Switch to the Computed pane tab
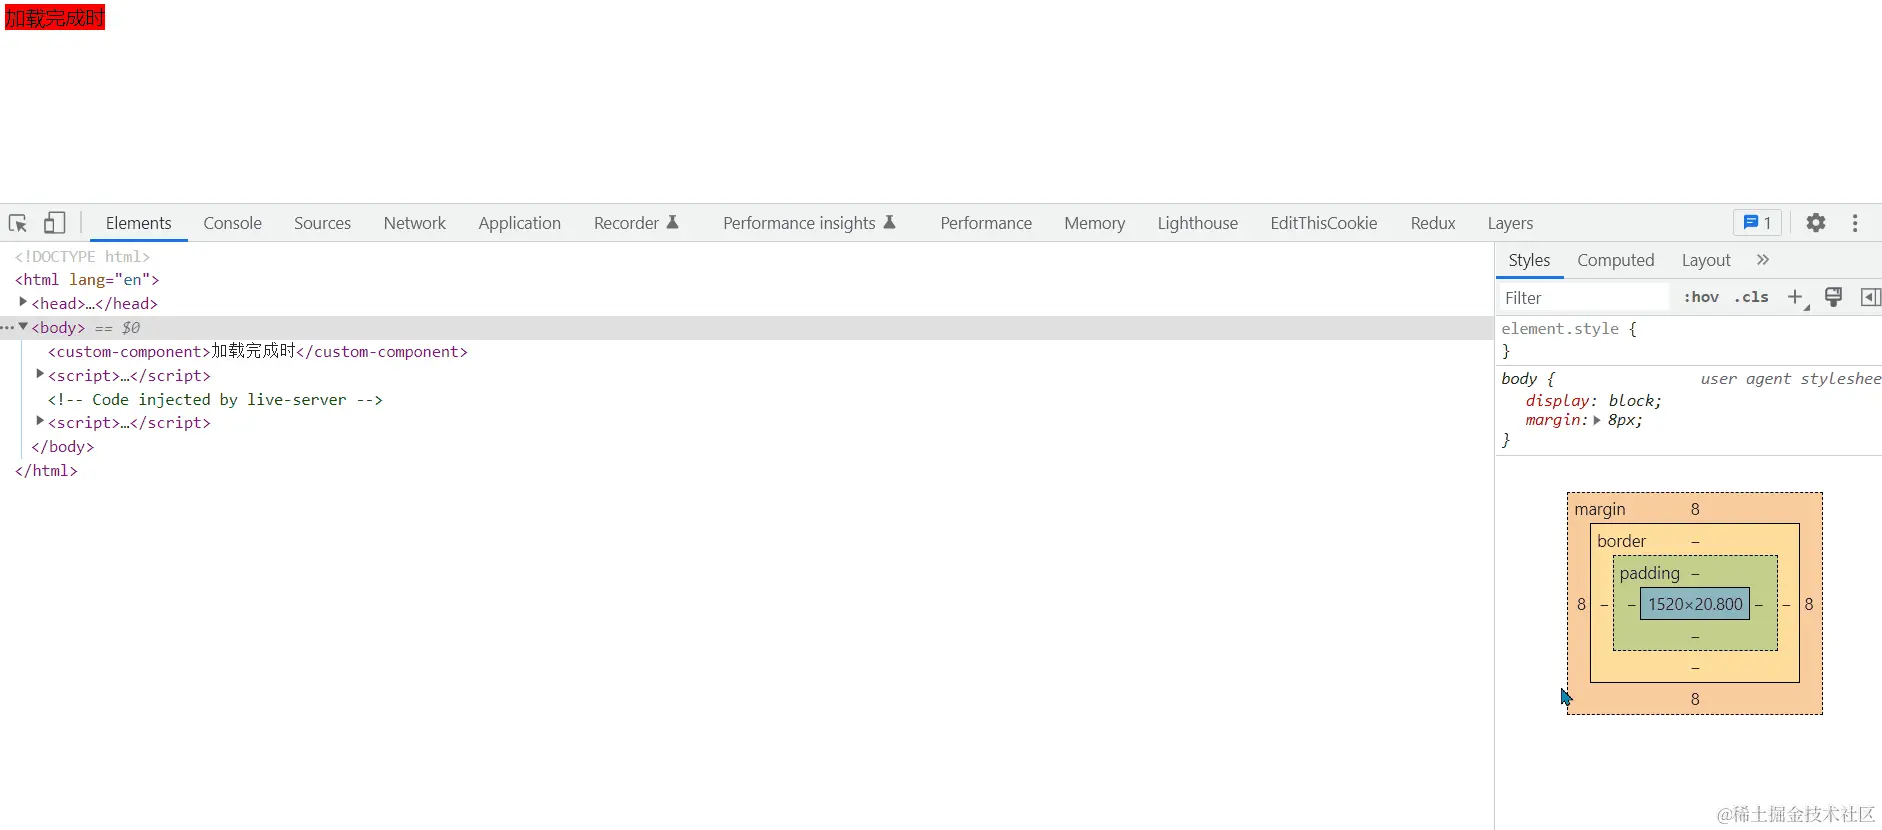The height and width of the screenshot is (830, 1882). 1616,260
